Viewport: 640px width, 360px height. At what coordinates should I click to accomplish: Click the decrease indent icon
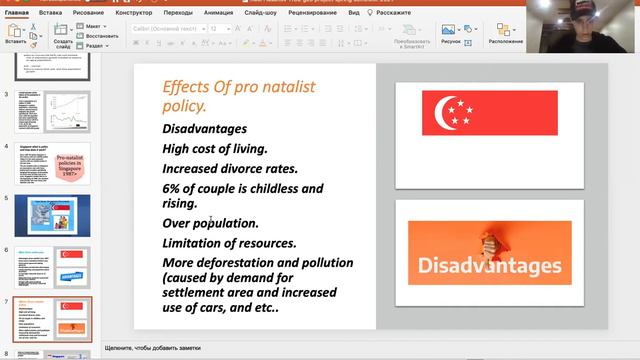pos(328,29)
